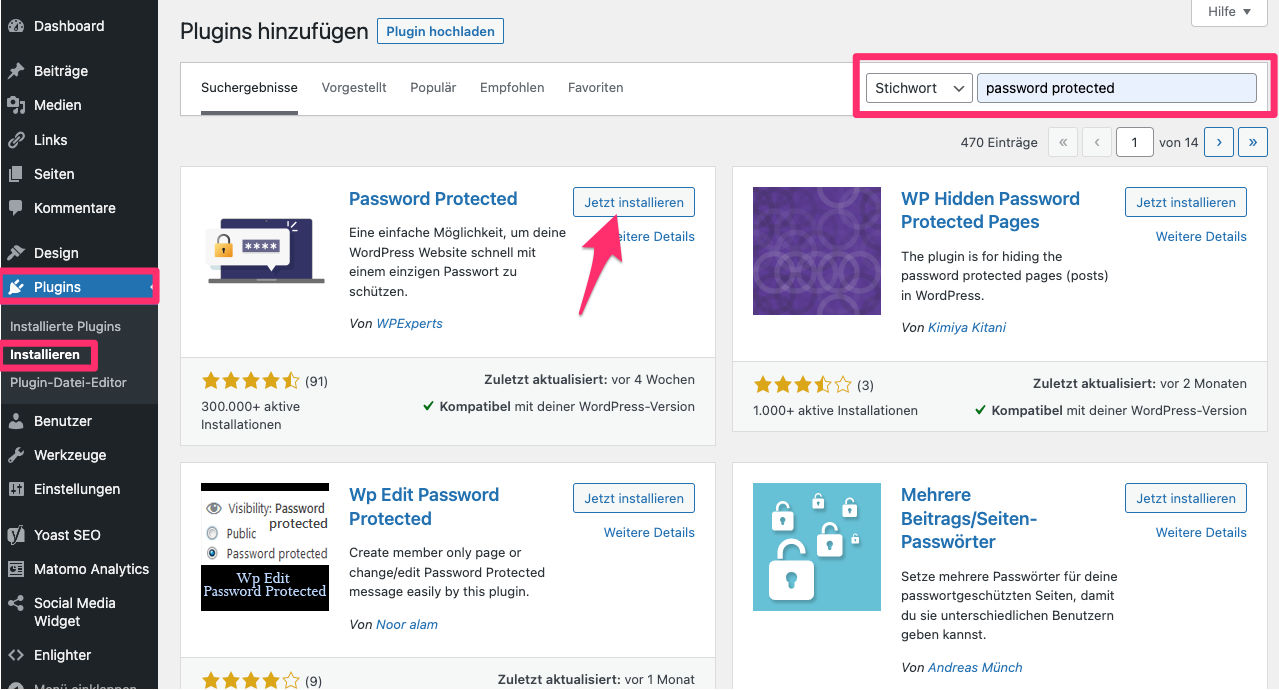This screenshot has height=690, width=1279.
Task: Switch to the Populär tab
Action: [x=432, y=87]
